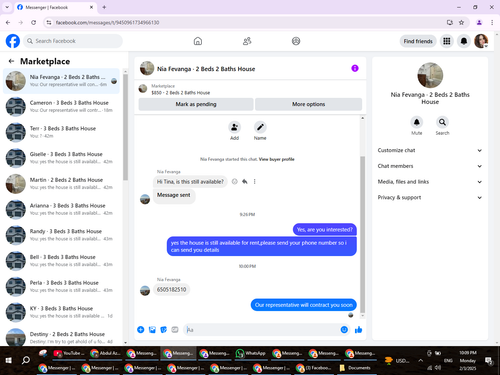The height and width of the screenshot is (375, 500).
Task: Click the Find friends button
Action: pyautogui.click(x=418, y=41)
